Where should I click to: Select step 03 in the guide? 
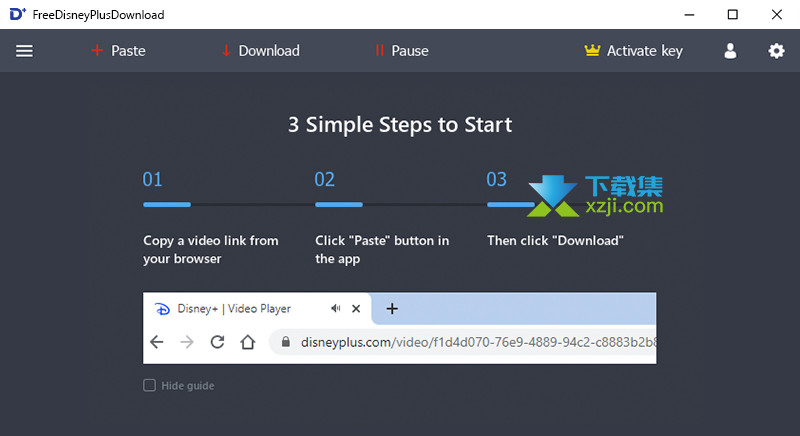point(496,179)
